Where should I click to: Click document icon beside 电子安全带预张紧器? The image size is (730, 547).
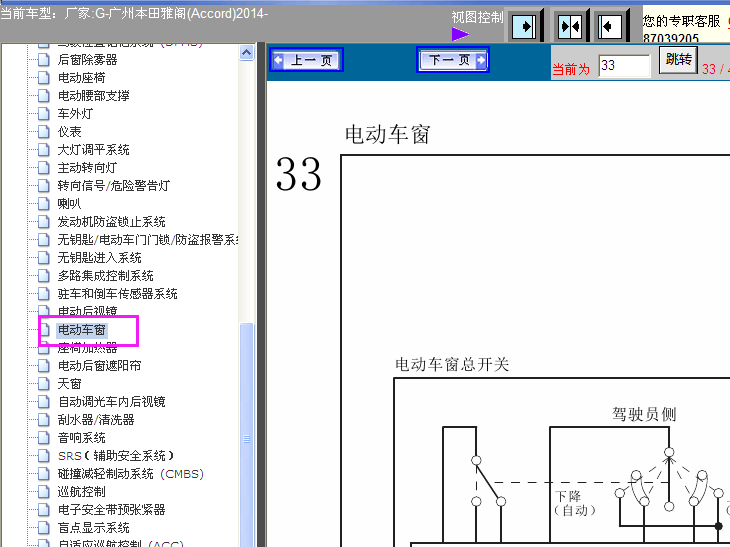[44, 510]
